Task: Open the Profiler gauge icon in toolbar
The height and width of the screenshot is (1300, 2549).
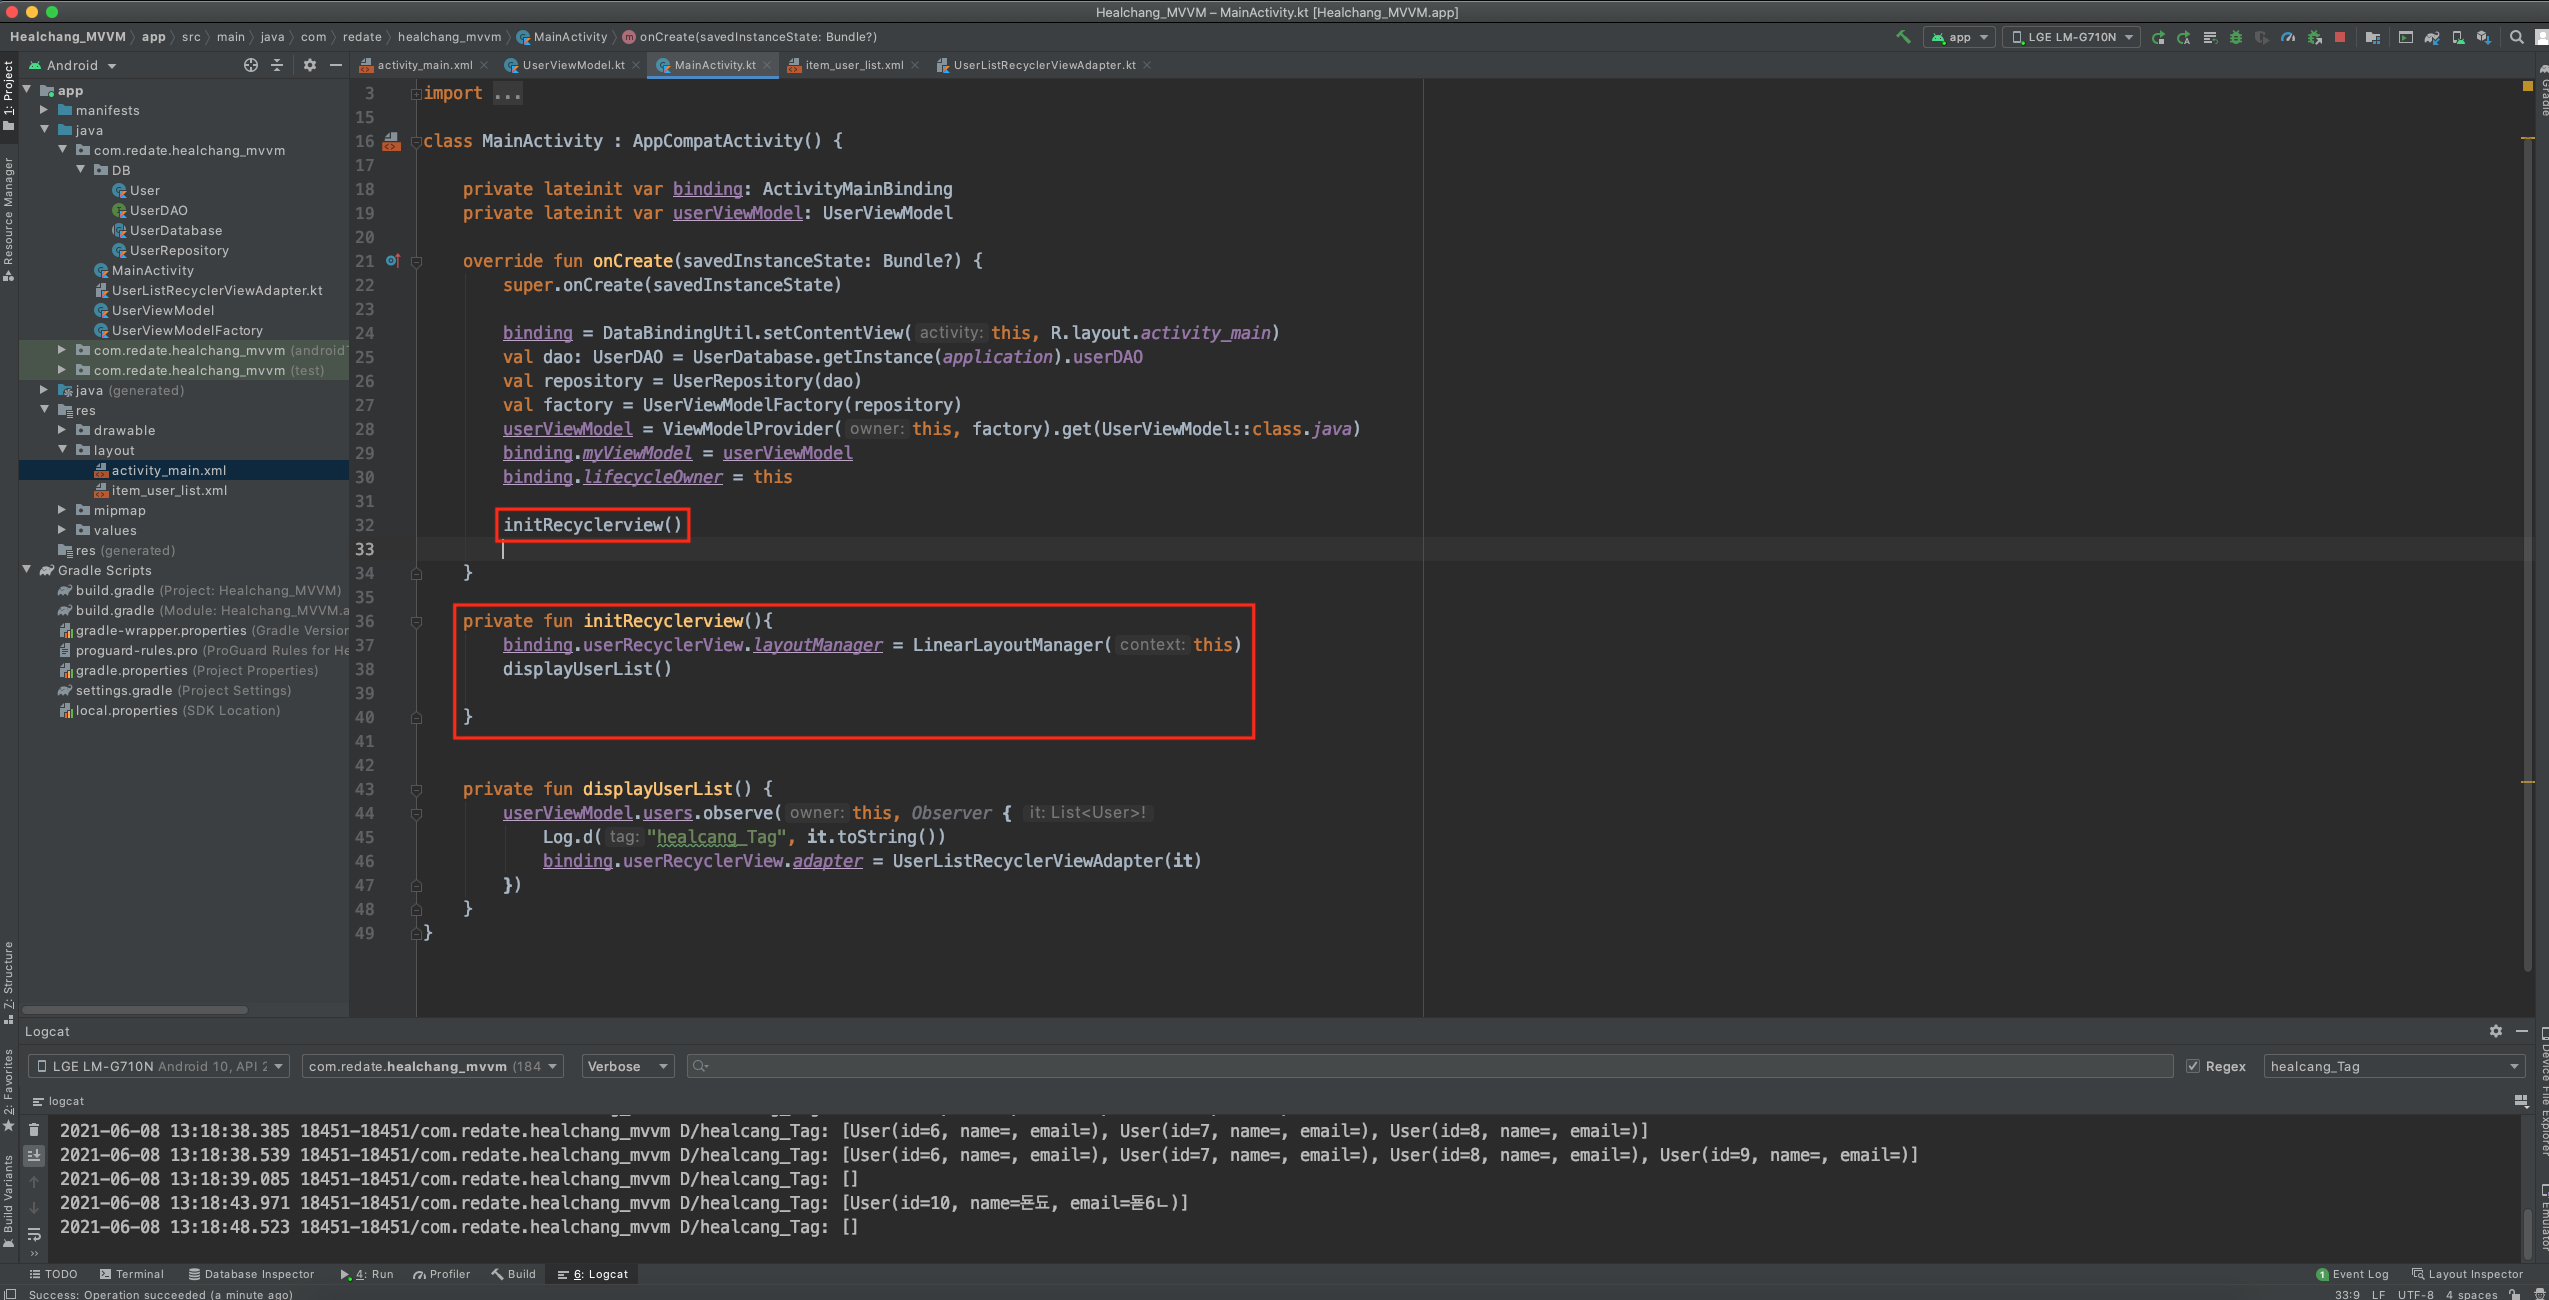Action: (2288, 37)
